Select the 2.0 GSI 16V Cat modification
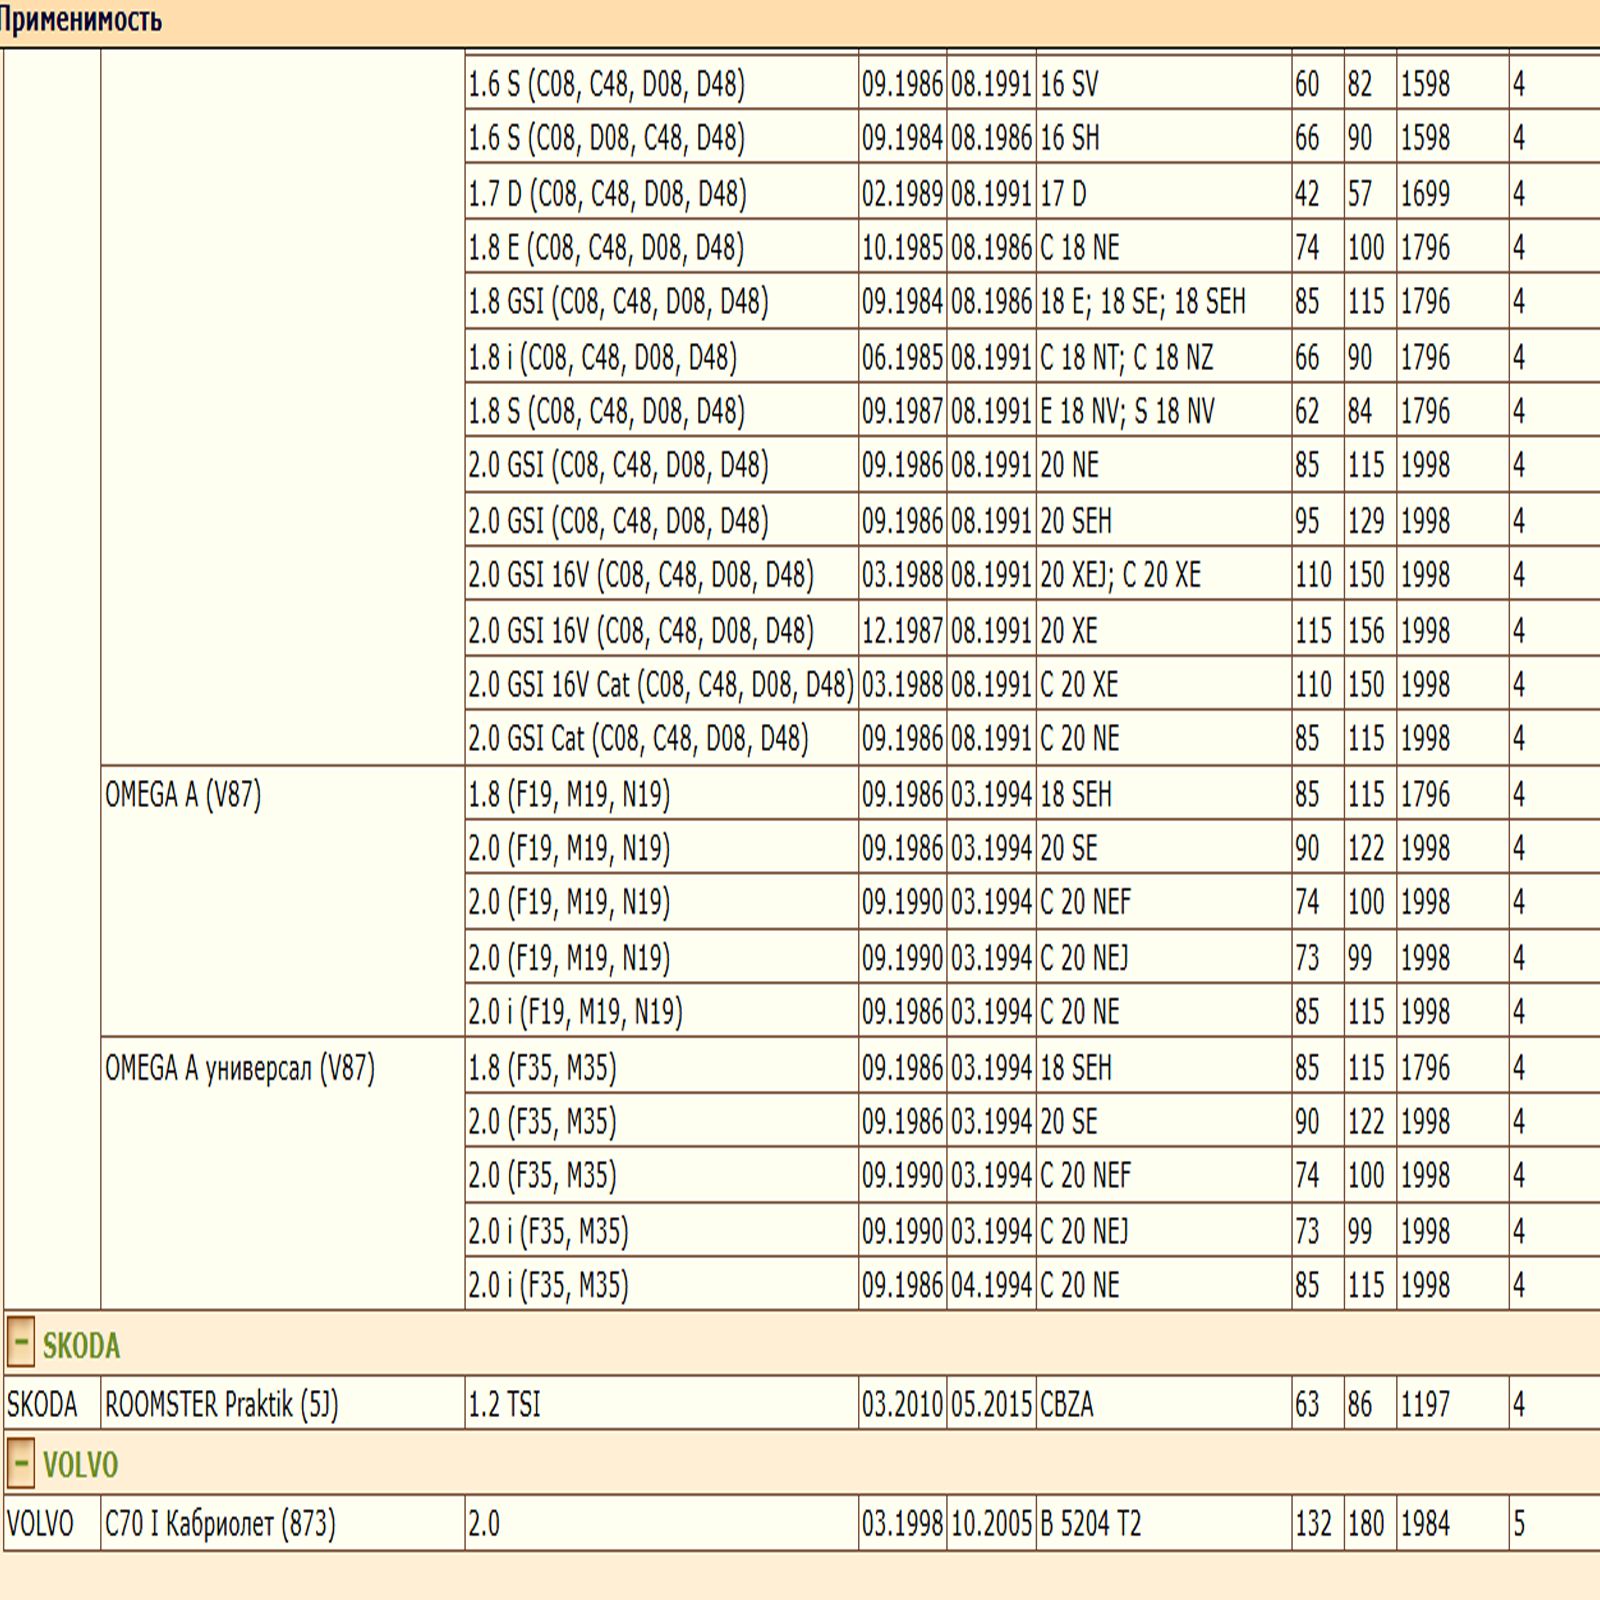 pos(660,685)
